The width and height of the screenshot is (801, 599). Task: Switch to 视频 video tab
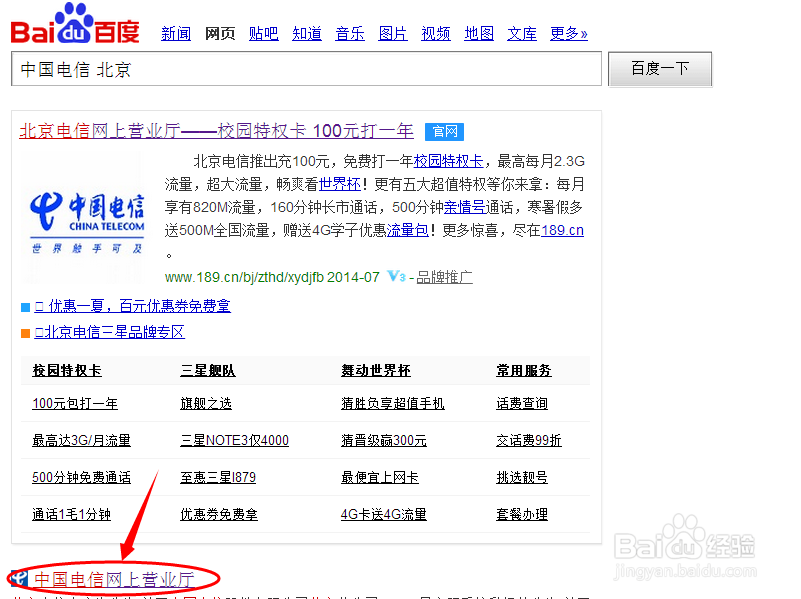[436, 34]
